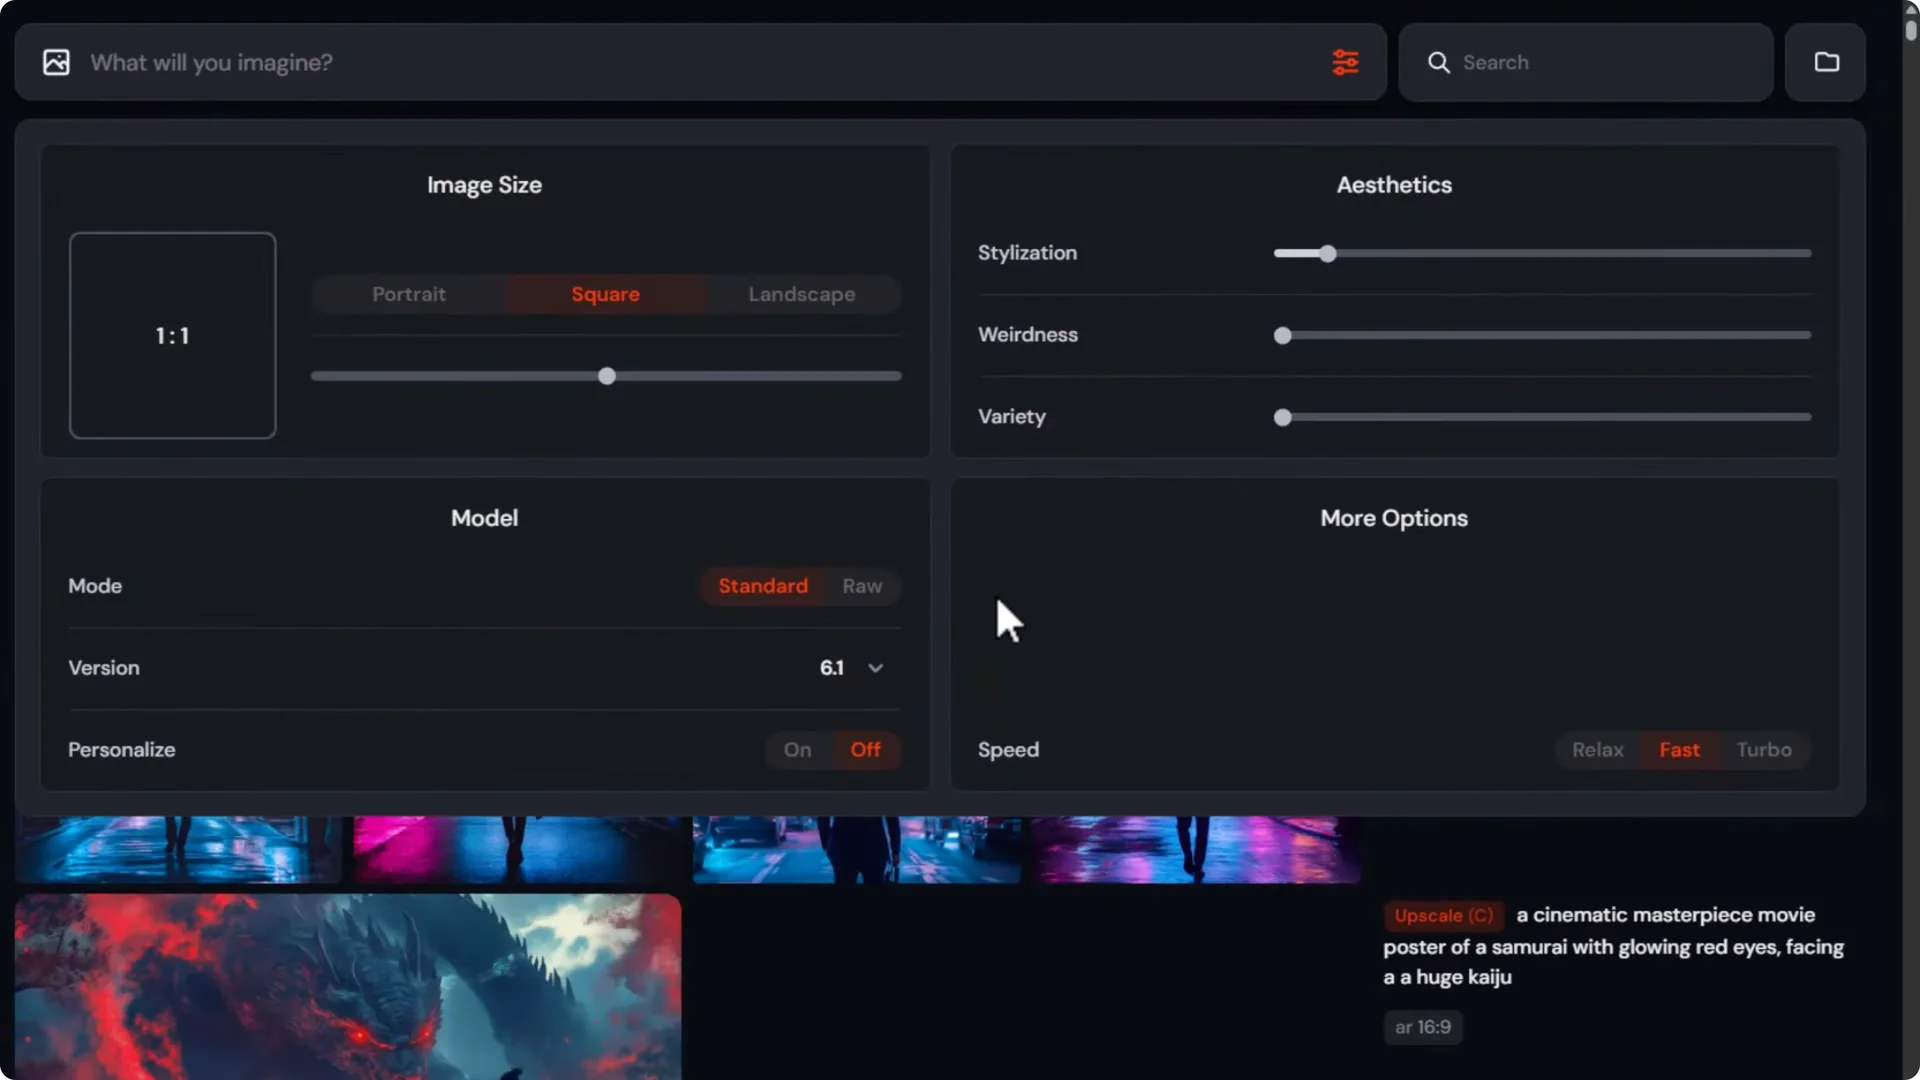Viewport: 1920px width, 1080px height.
Task: Switch aspect ratio to Landscape
Action: [800, 294]
